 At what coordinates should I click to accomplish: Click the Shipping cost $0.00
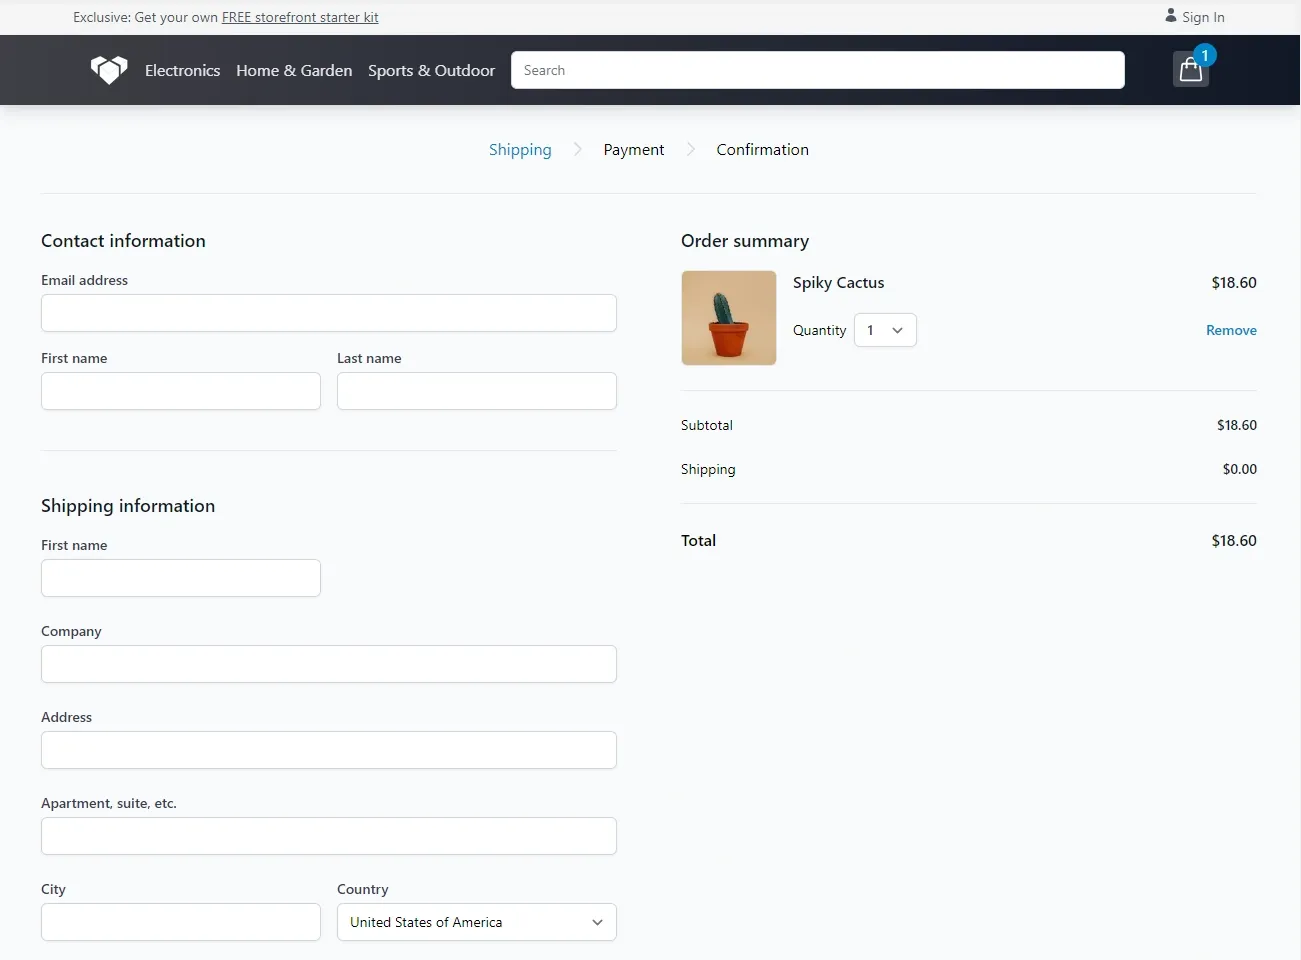pyautogui.click(x=1240, y=469)
